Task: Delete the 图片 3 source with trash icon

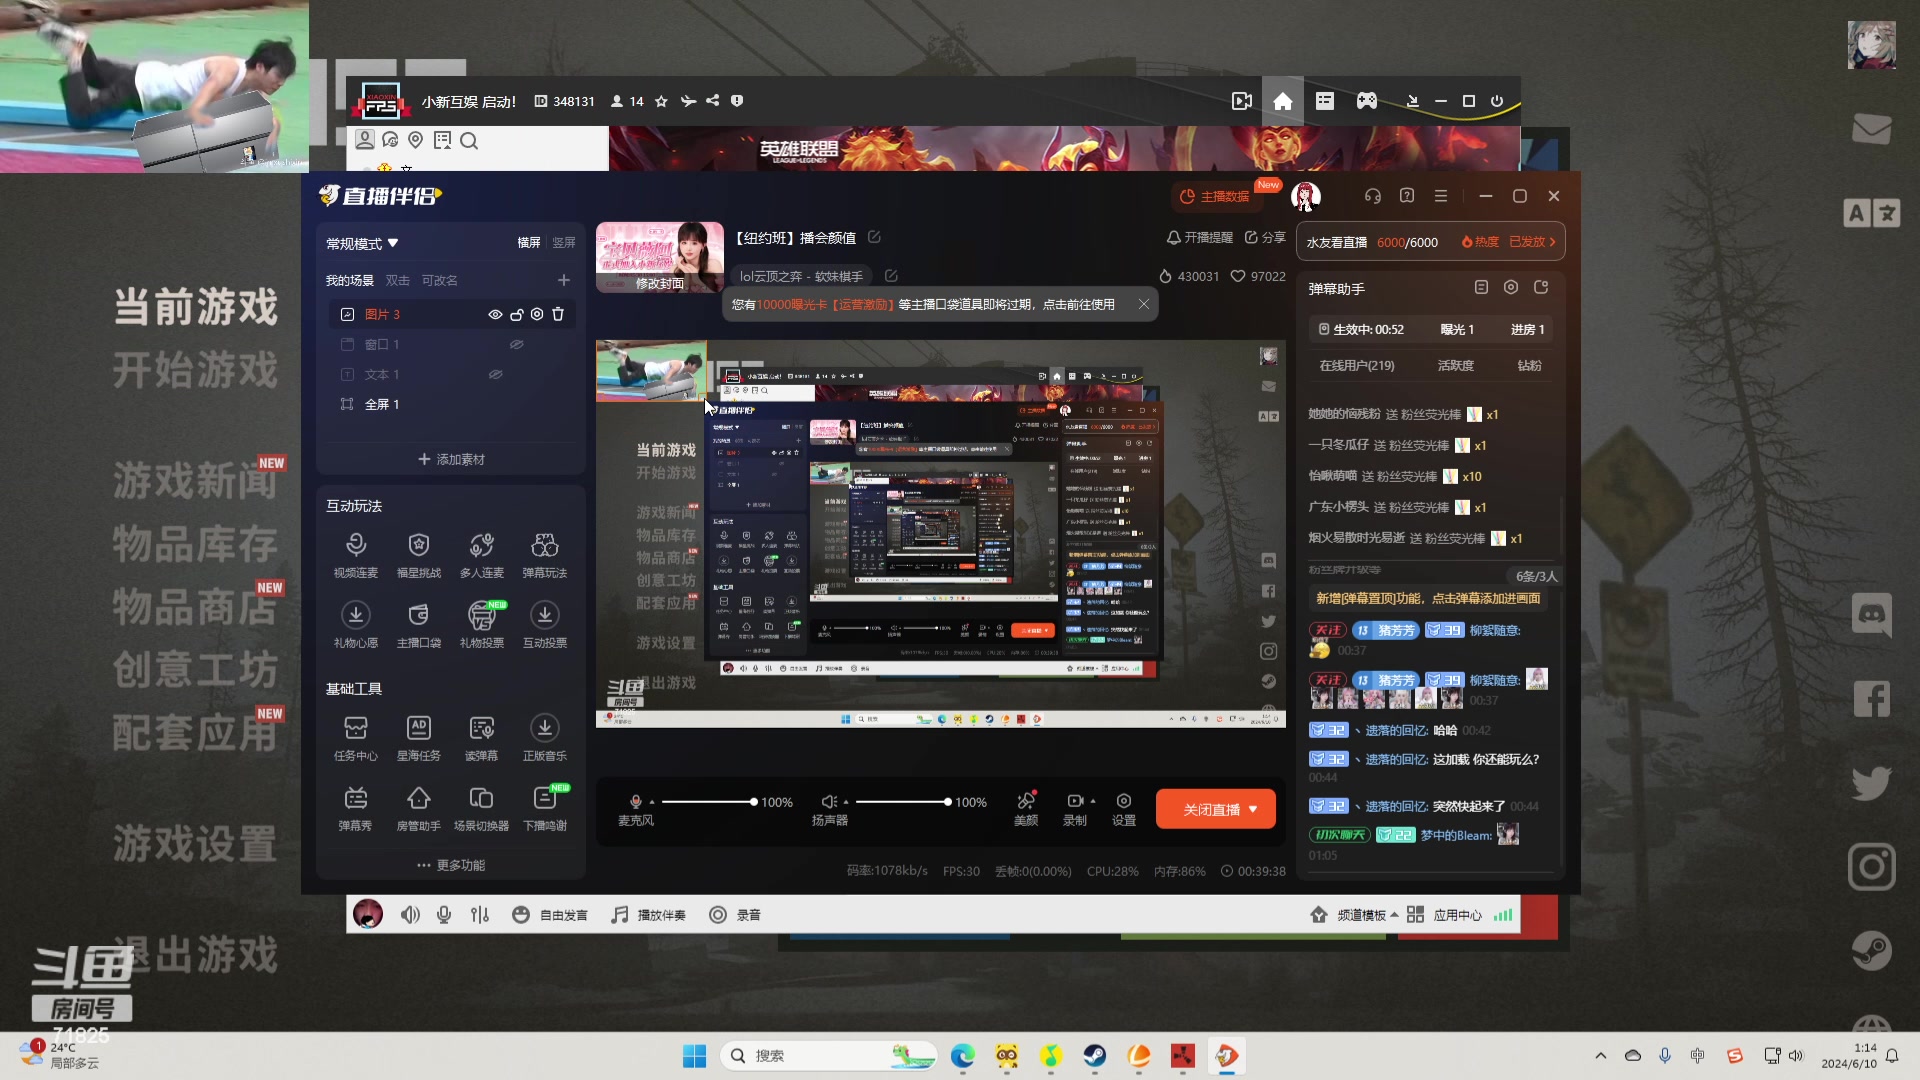Action: pyautogui.click(x=558, y=314)
